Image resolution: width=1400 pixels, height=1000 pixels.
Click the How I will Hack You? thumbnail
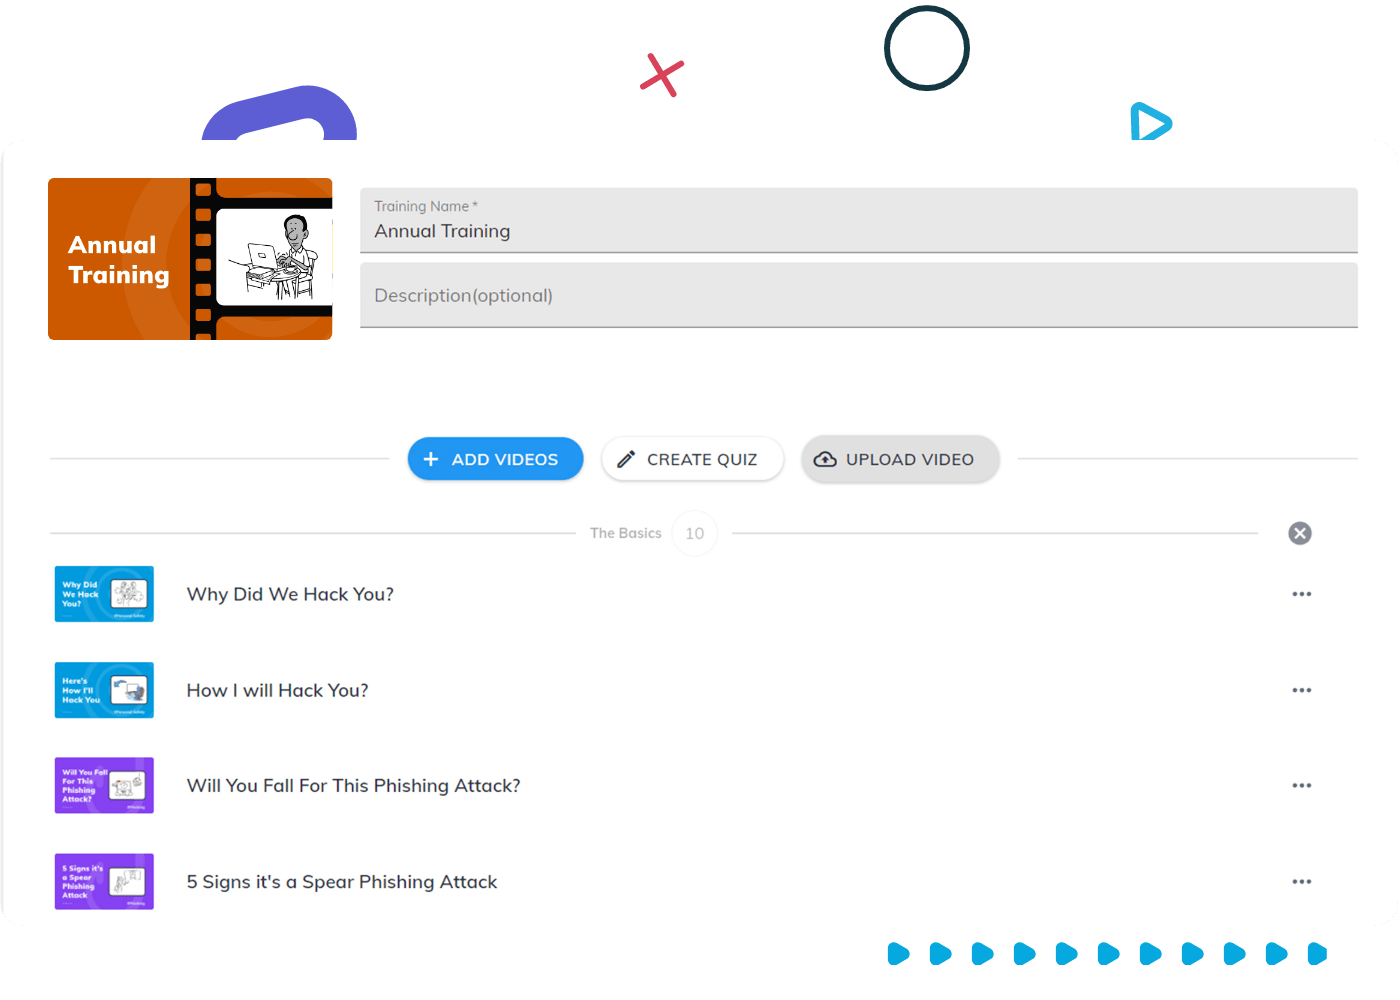point(104,690)
